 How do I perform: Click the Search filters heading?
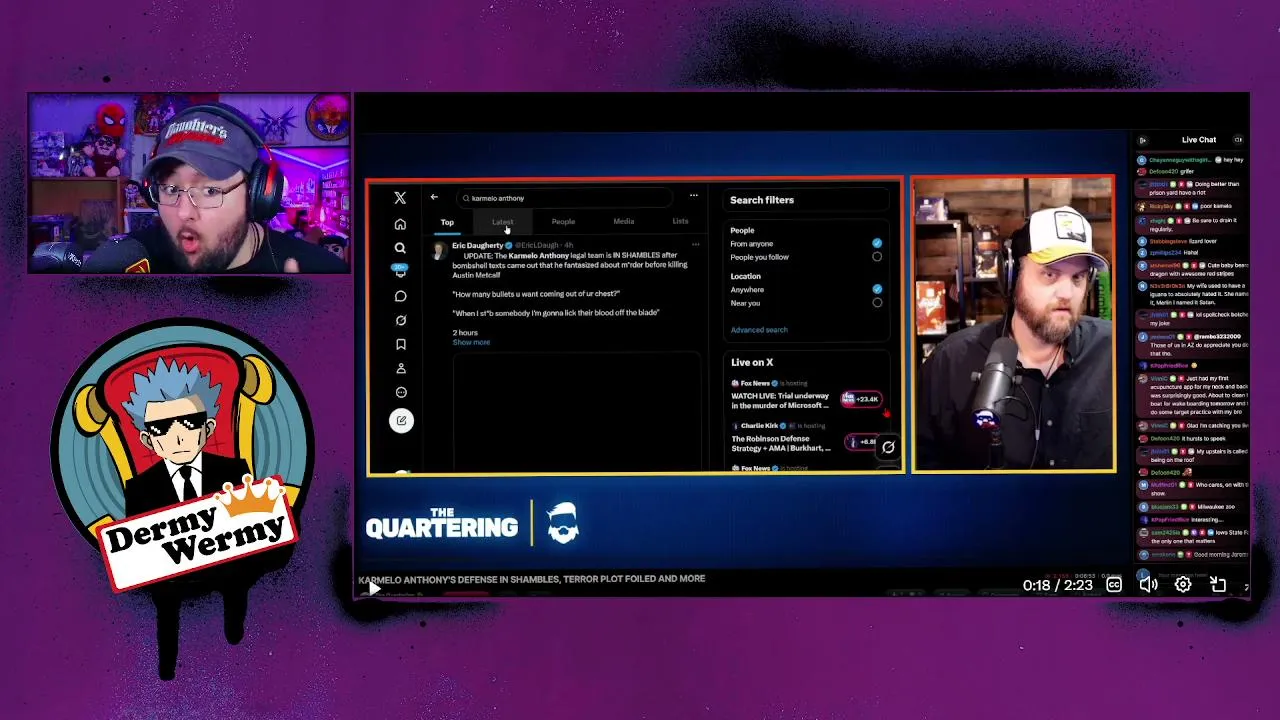click(762, 200)
